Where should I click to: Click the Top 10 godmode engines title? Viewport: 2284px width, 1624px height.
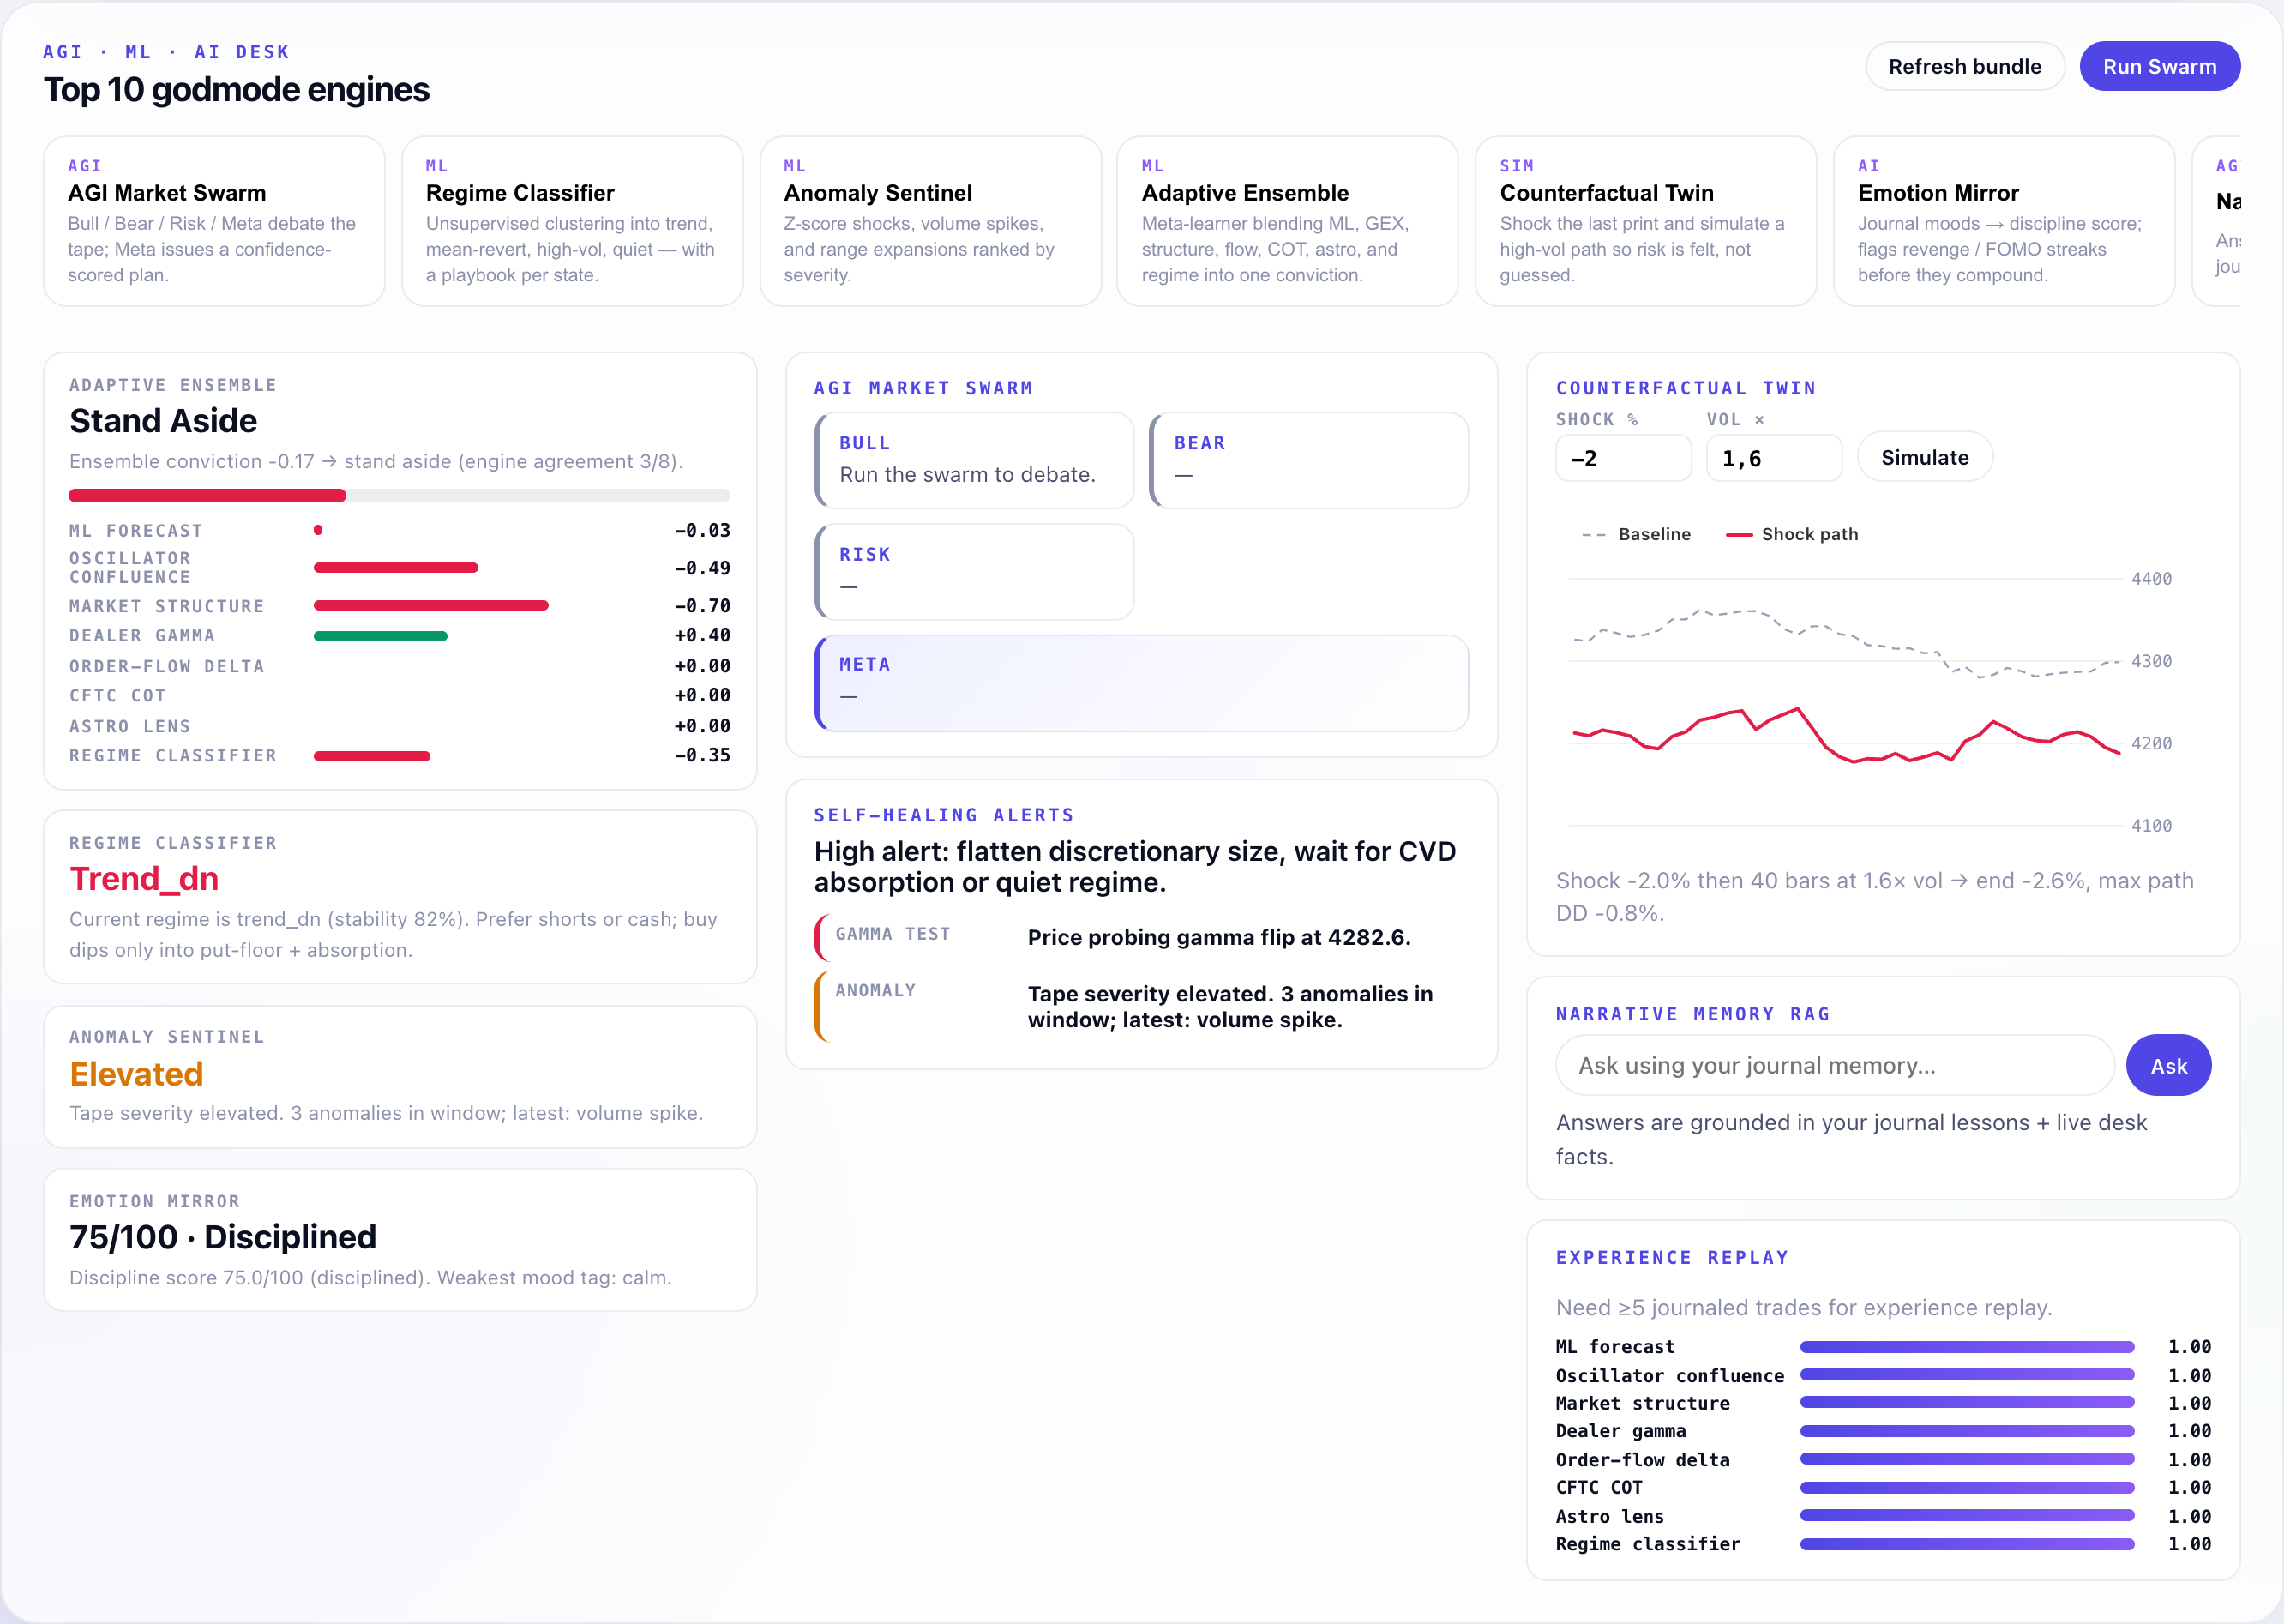pyautogui.click(x=236, y=89)
